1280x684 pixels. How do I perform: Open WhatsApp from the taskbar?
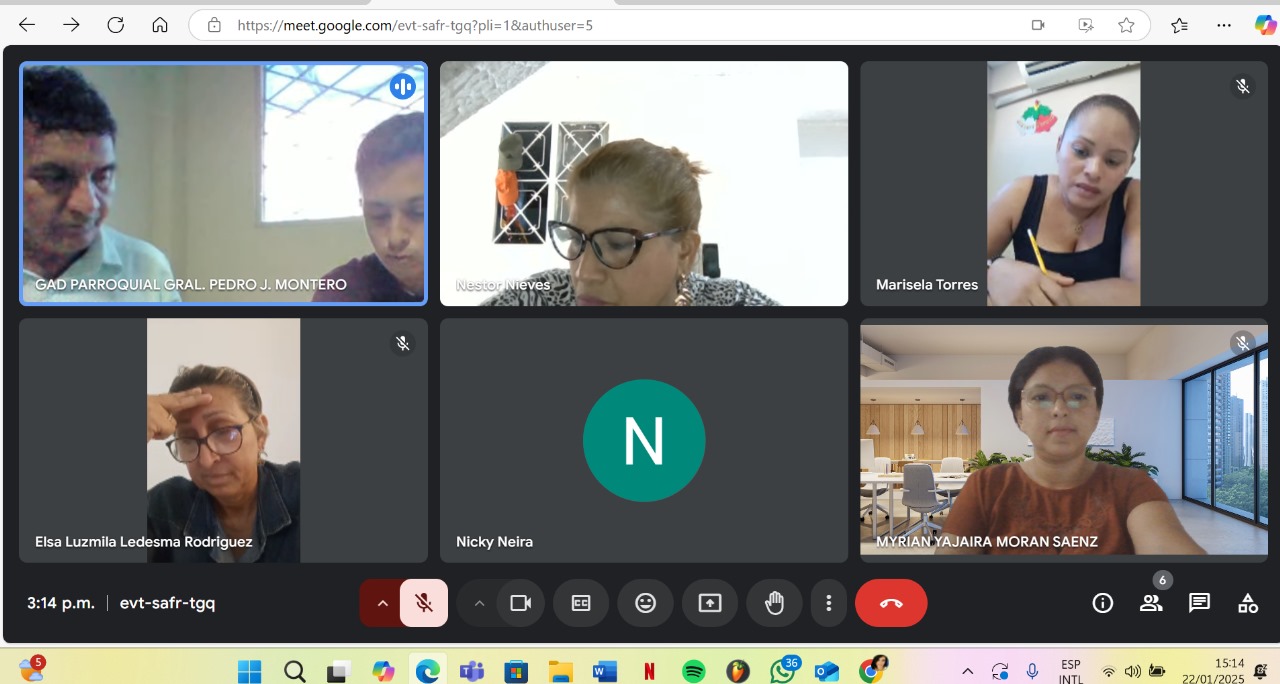coord(782,671)
